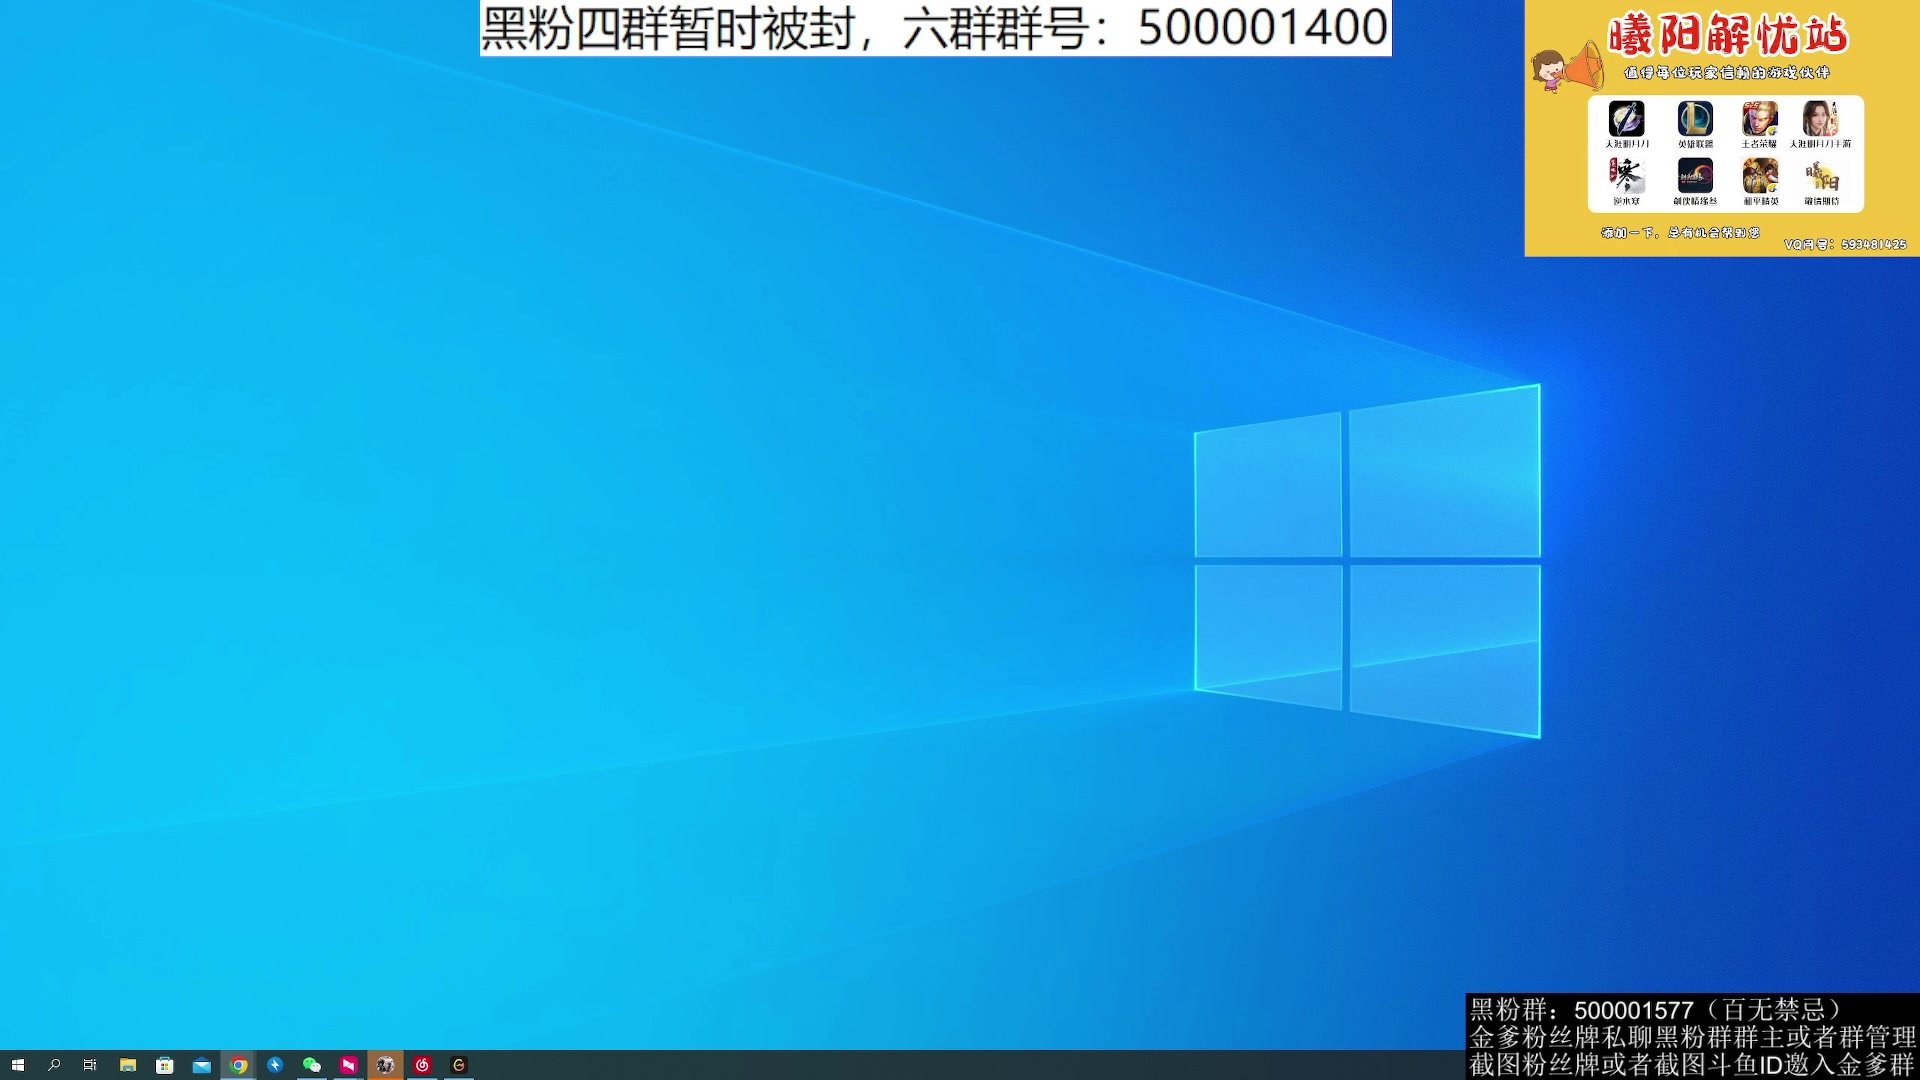This screenshot has width=1920, height=1080.
Task: Click the 天涯明月刀手游 icon
Action: pyautogui.click(x=1820, y=120)
